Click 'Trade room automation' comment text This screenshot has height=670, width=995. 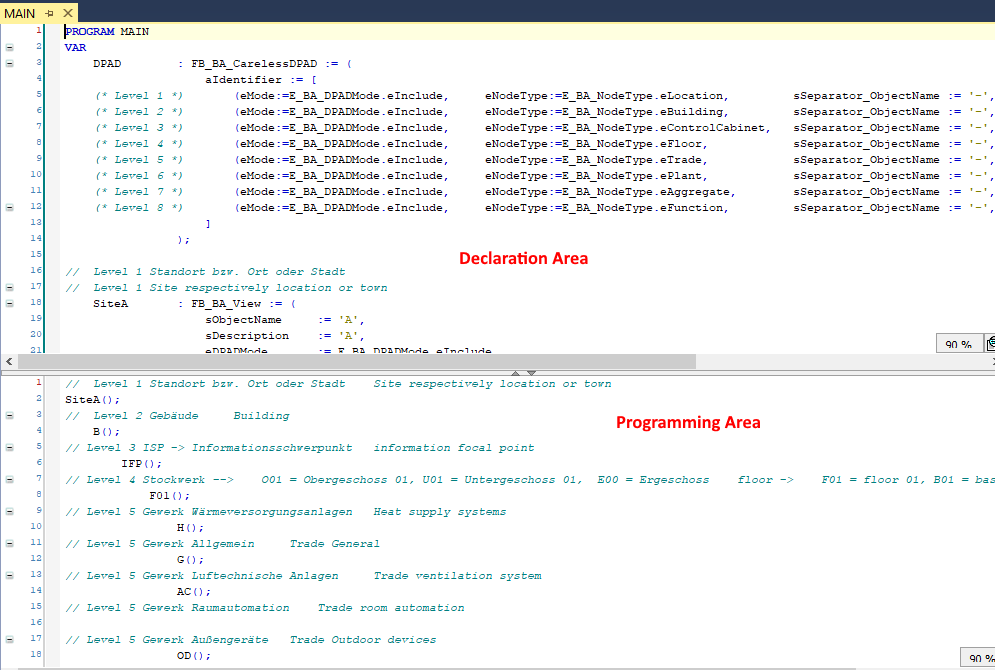[391, 608]
